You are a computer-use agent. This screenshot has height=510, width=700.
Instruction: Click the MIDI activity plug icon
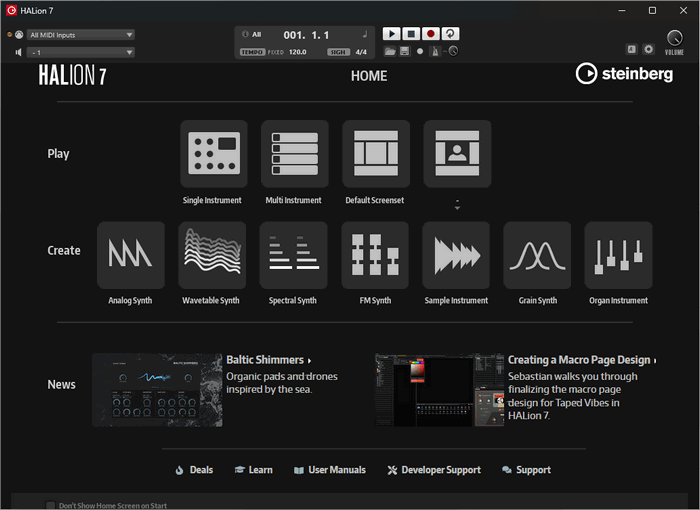19,34
